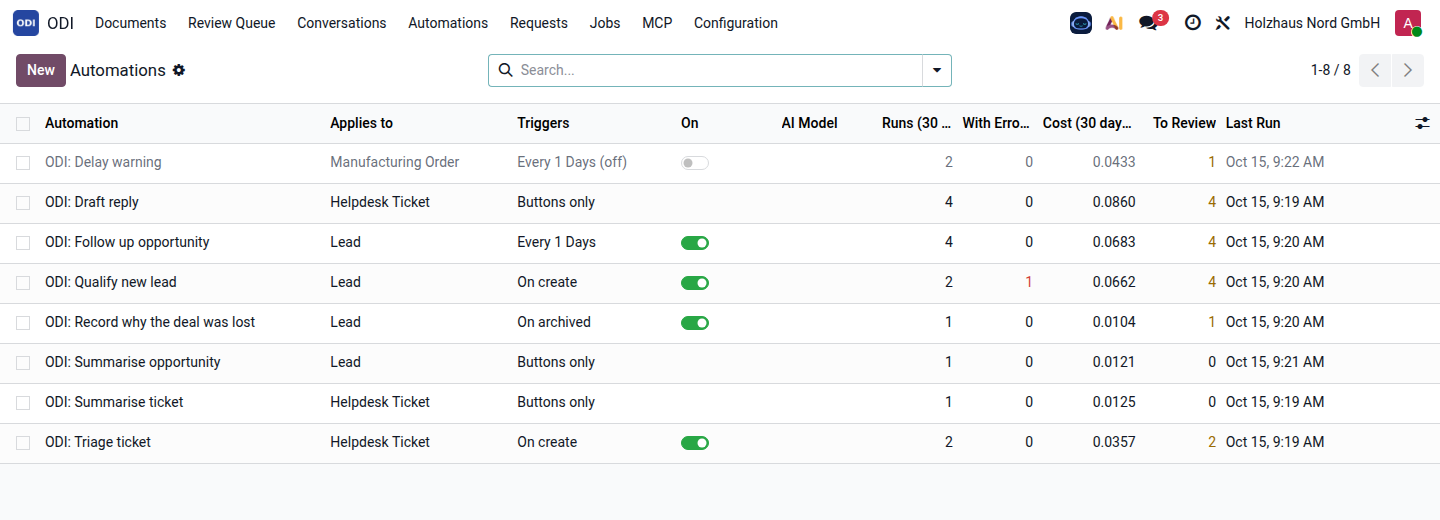Open the Automations menu
This screenshot has height=520, width=1440.
coord(448,23)
